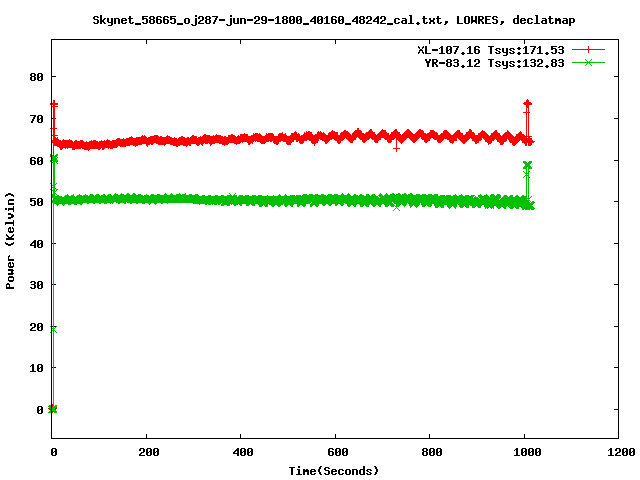Click the y-axis tick label 20
Image resolution: width=640 pixels, height=480 pixels.
pos(36,327)
